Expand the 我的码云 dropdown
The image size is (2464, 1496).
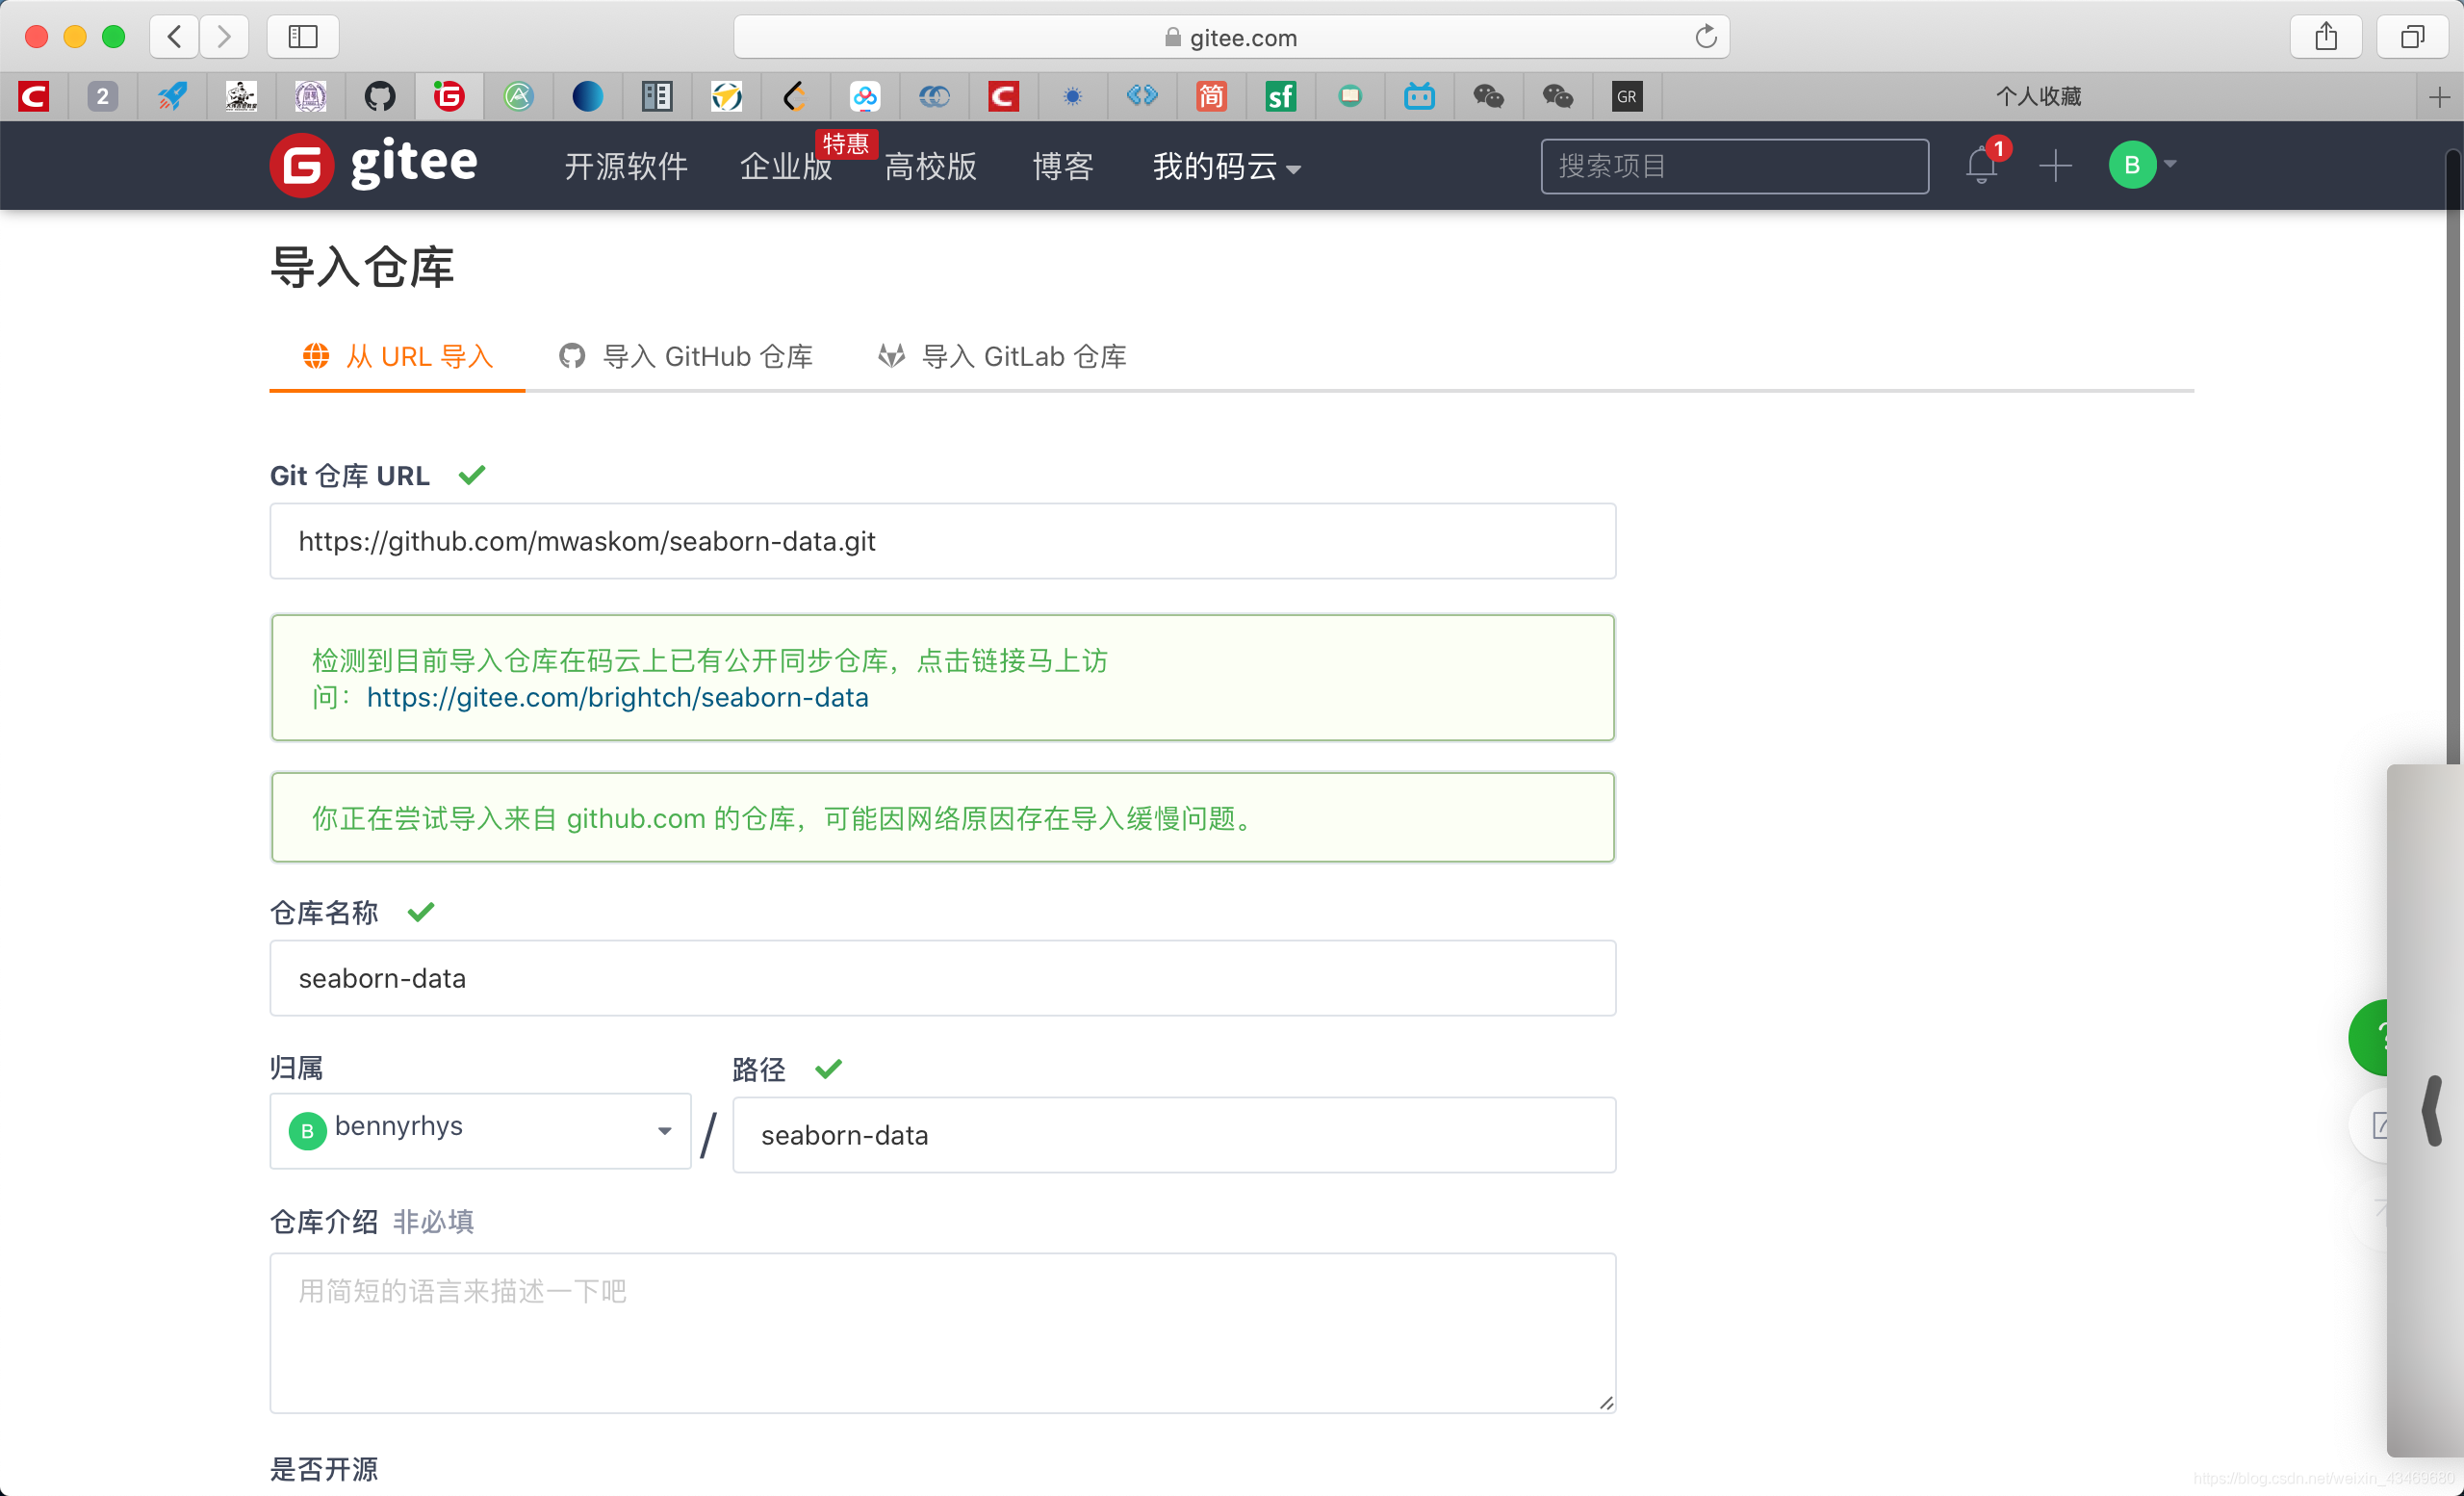[1227, 166]
